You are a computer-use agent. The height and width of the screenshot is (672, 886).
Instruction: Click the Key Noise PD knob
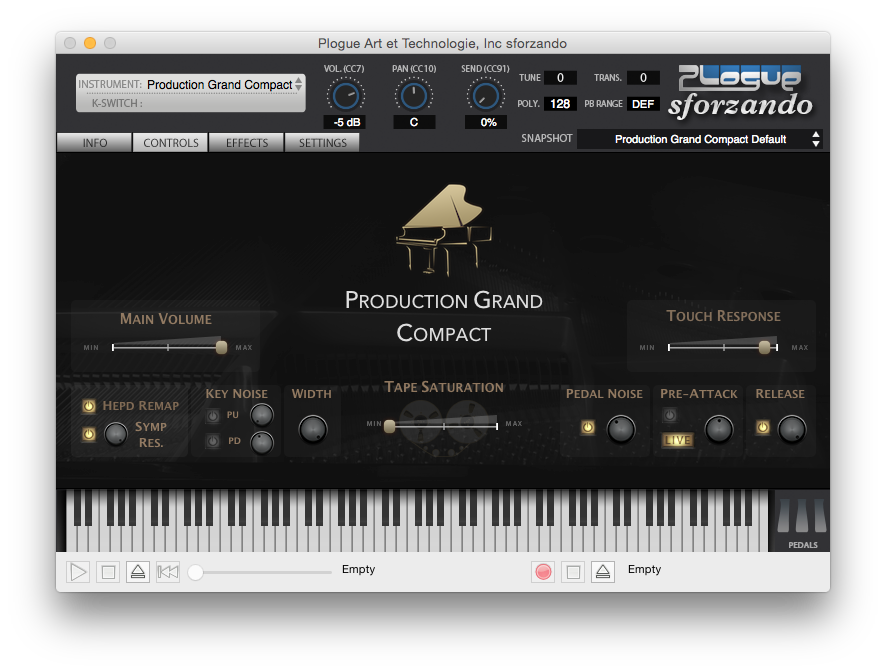262,442
